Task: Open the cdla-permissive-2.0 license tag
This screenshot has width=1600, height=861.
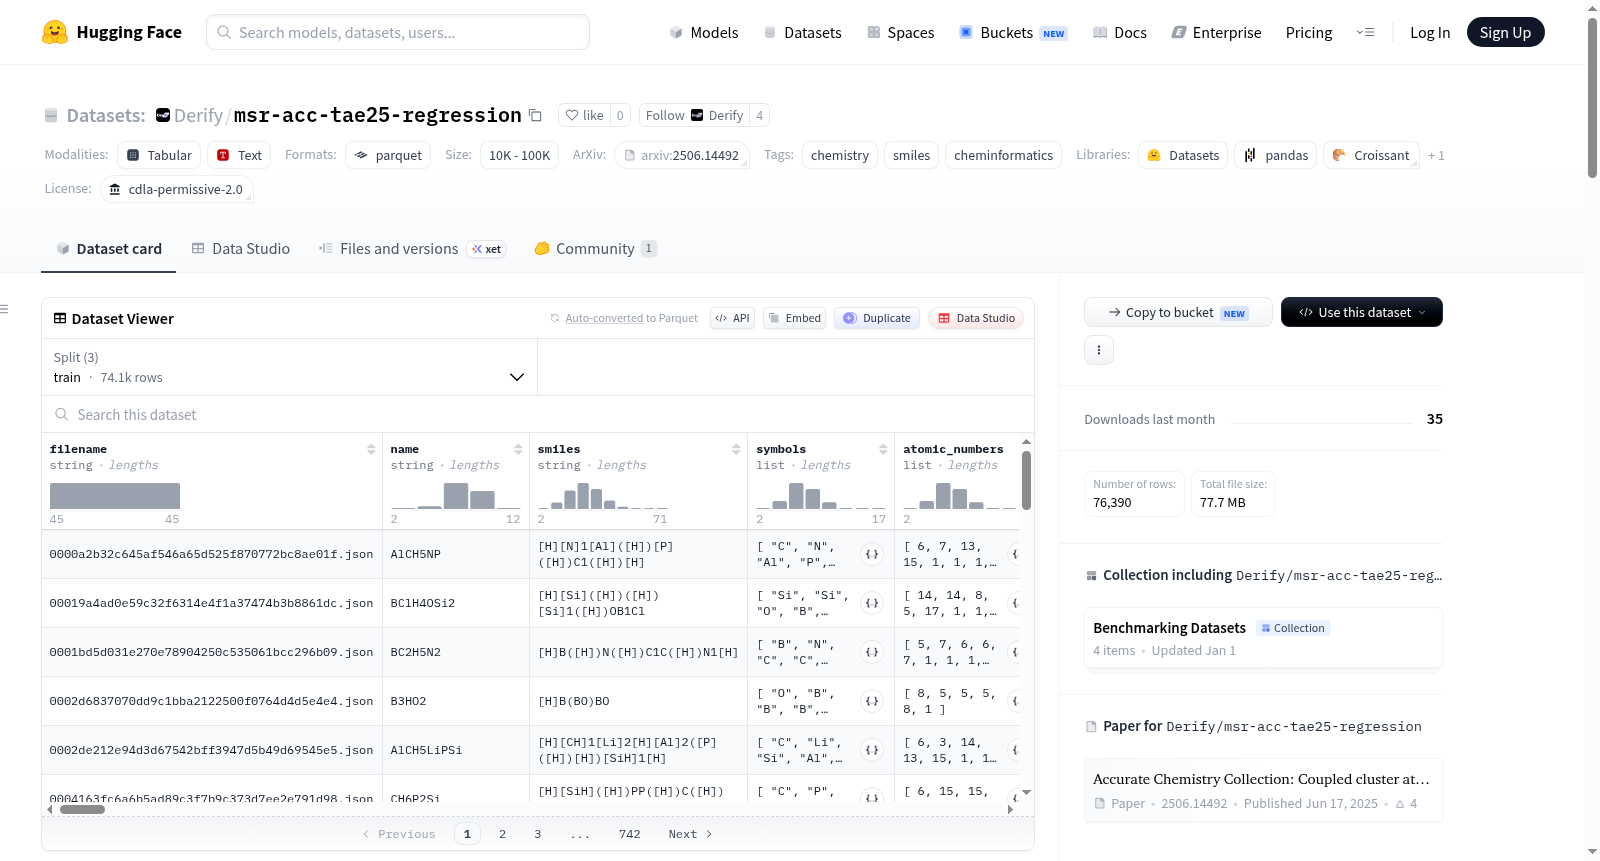Action: coord(176,189)
